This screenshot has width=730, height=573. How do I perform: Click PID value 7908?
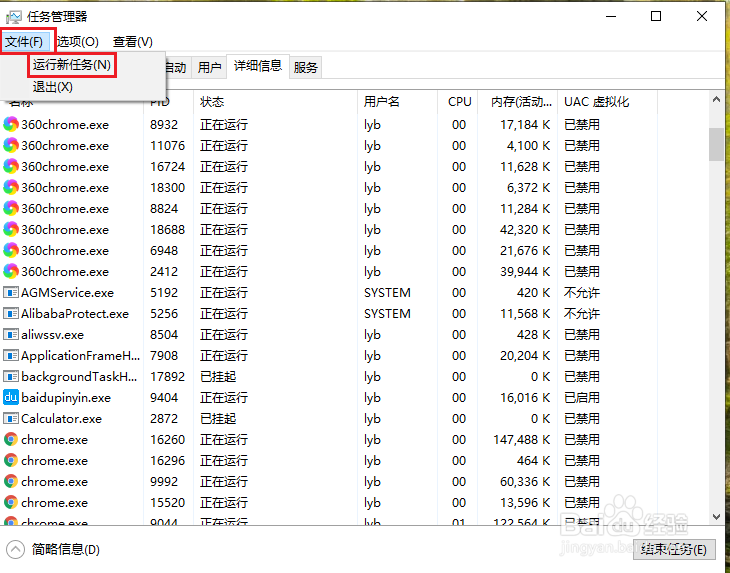(x=164, y=356)
